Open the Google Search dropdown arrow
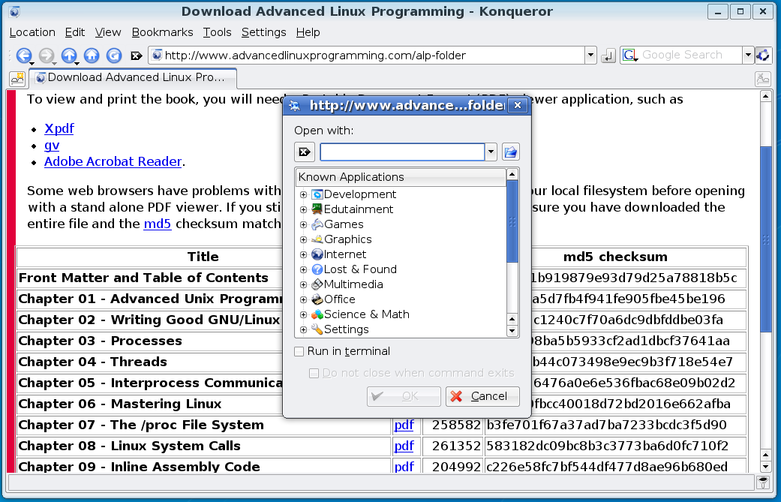Image resolution: width=781 pixels, height=502 pixels. pyautogui.click(x=748, y=55)
